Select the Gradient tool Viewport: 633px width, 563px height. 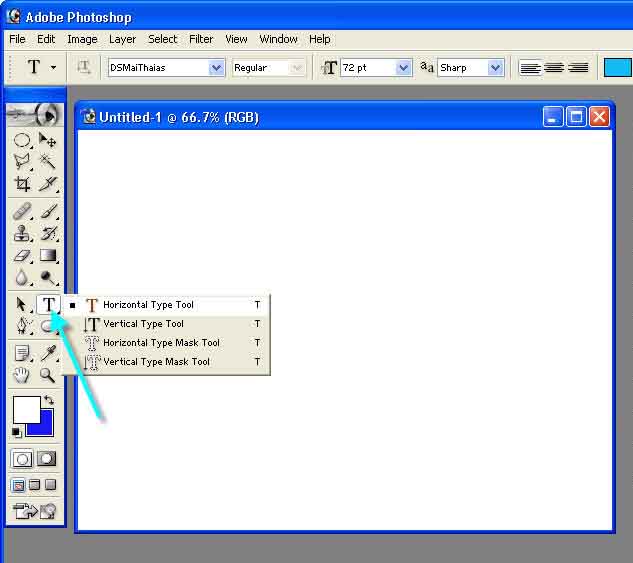(48, 255)
